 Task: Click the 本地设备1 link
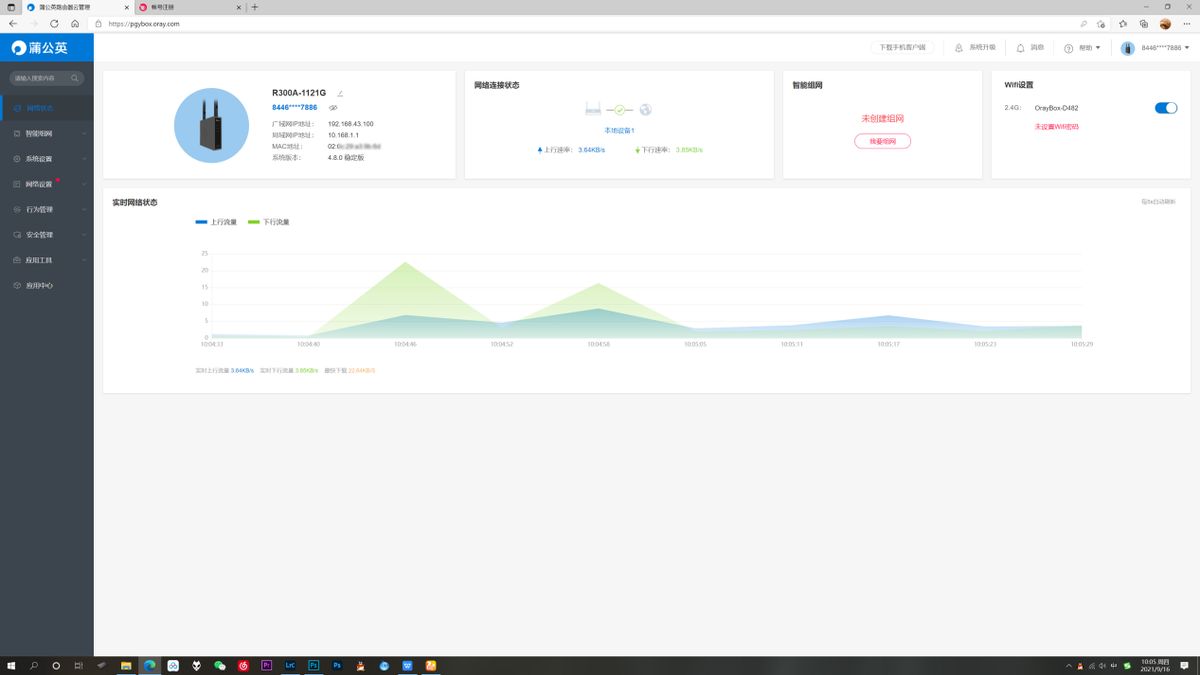point(619,131)
